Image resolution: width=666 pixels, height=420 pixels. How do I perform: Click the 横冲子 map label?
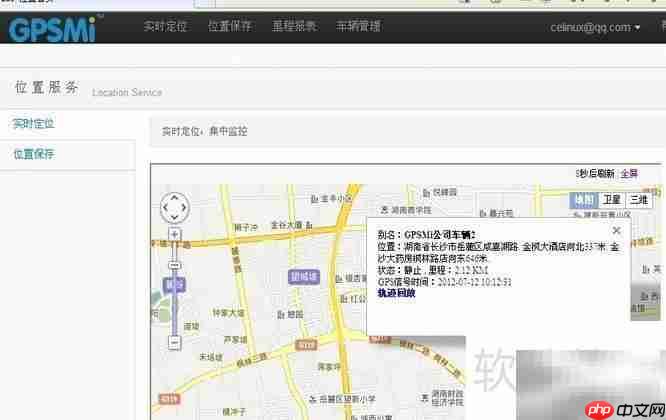pyautogui.click(x=234, y=412)
